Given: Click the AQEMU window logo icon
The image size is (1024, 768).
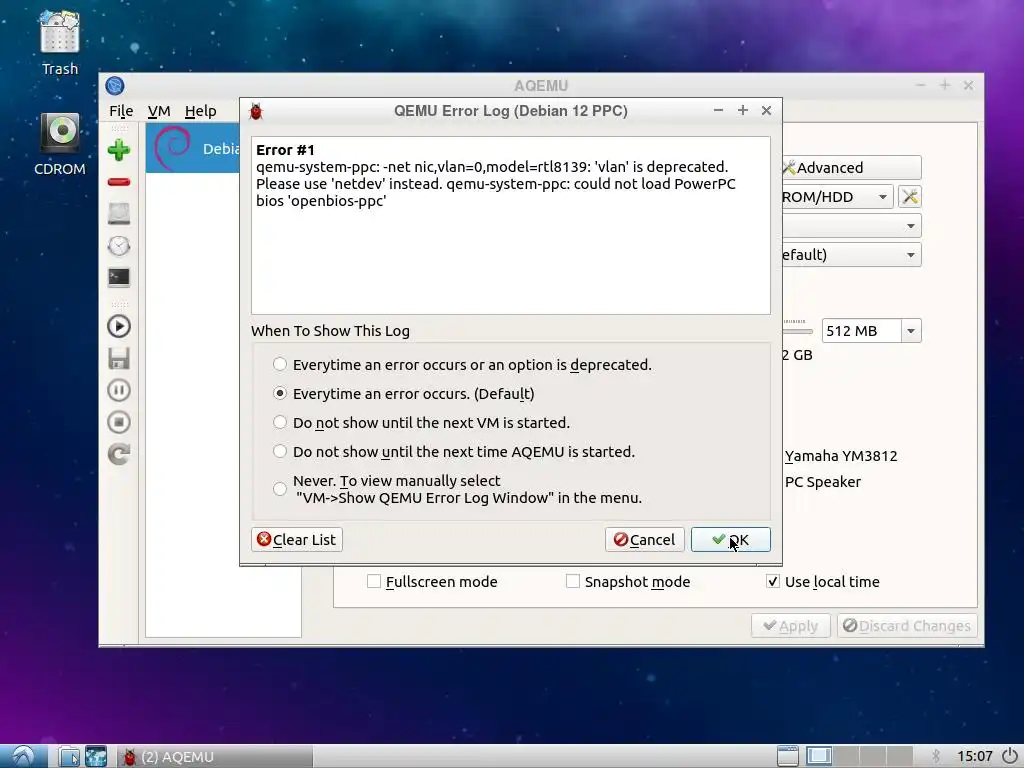Looking at the screenshot, I should coord(115,86).
